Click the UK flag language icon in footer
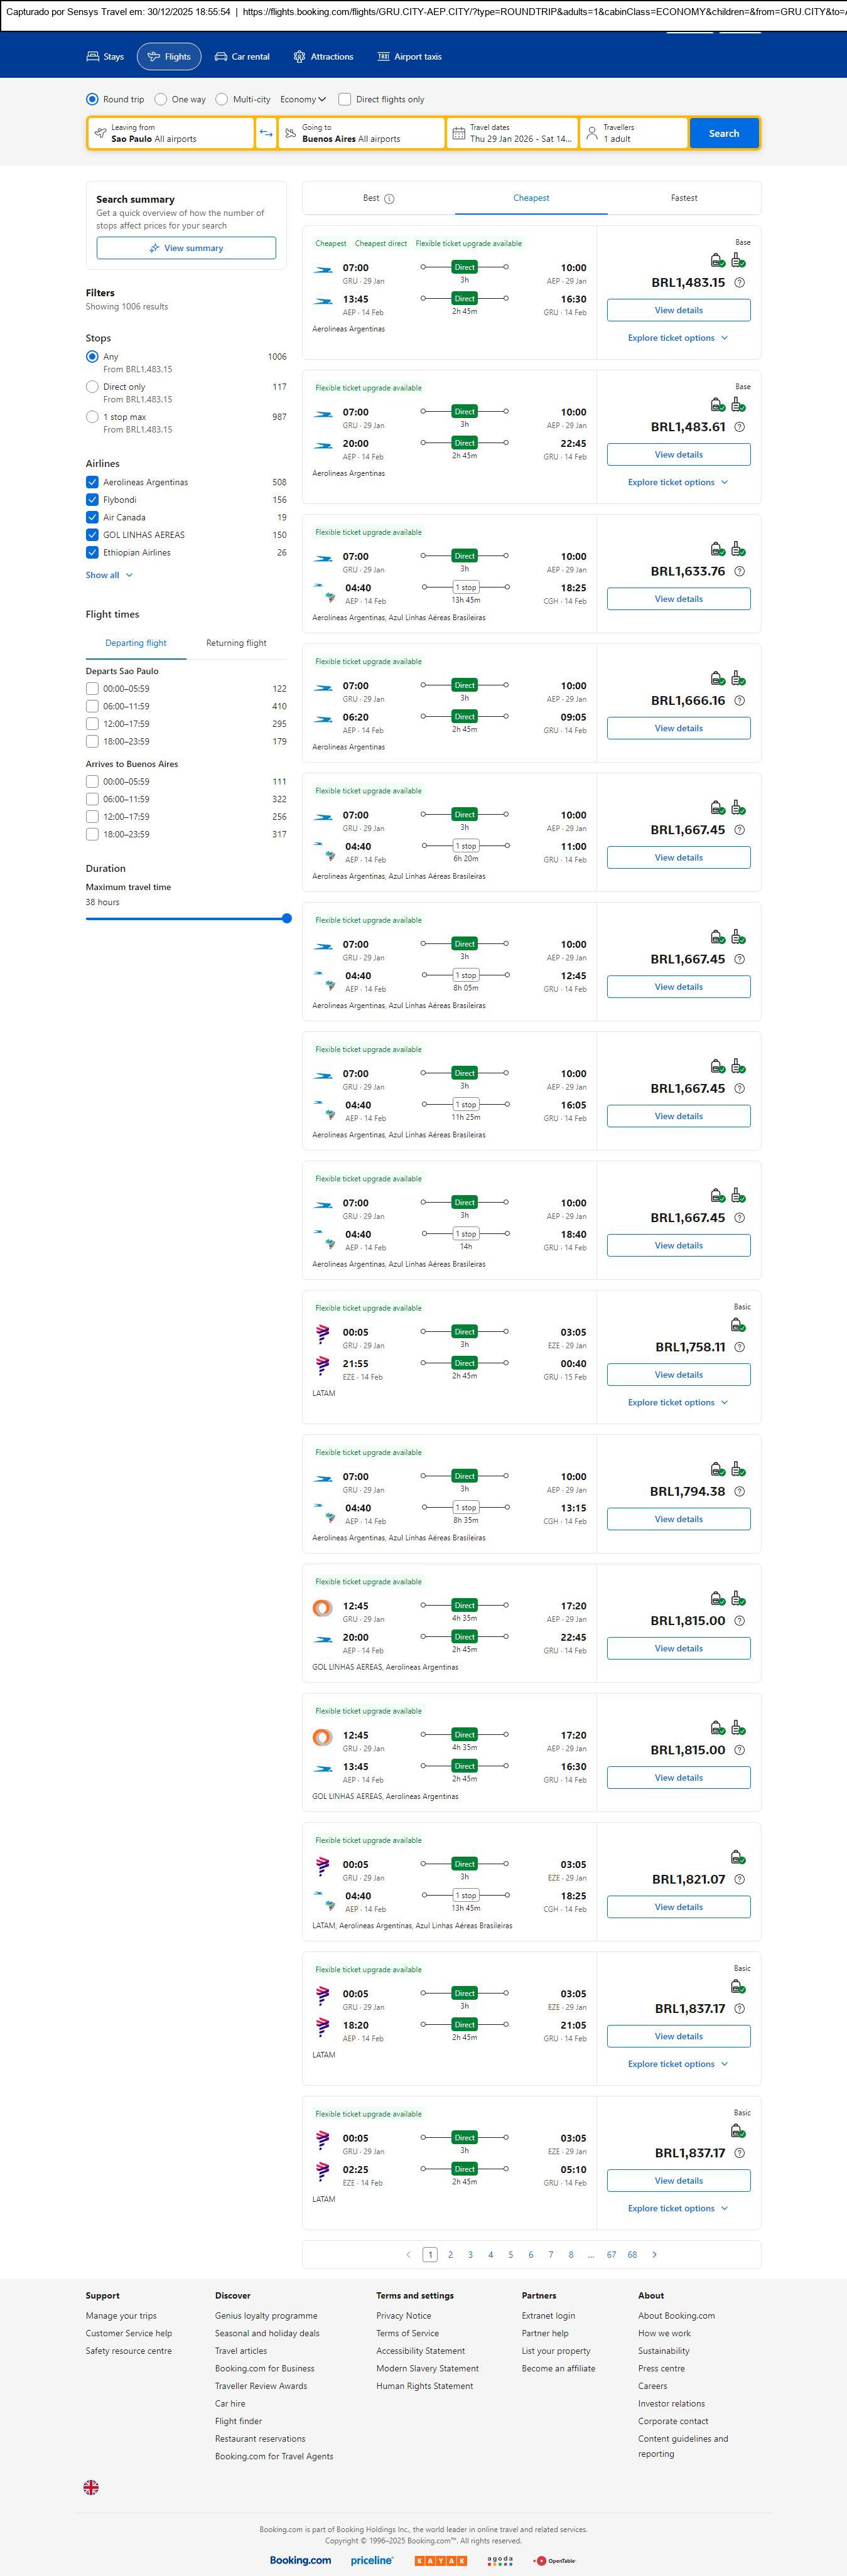The width and height of the screenshot is (847, 2576). point(91,2486)
